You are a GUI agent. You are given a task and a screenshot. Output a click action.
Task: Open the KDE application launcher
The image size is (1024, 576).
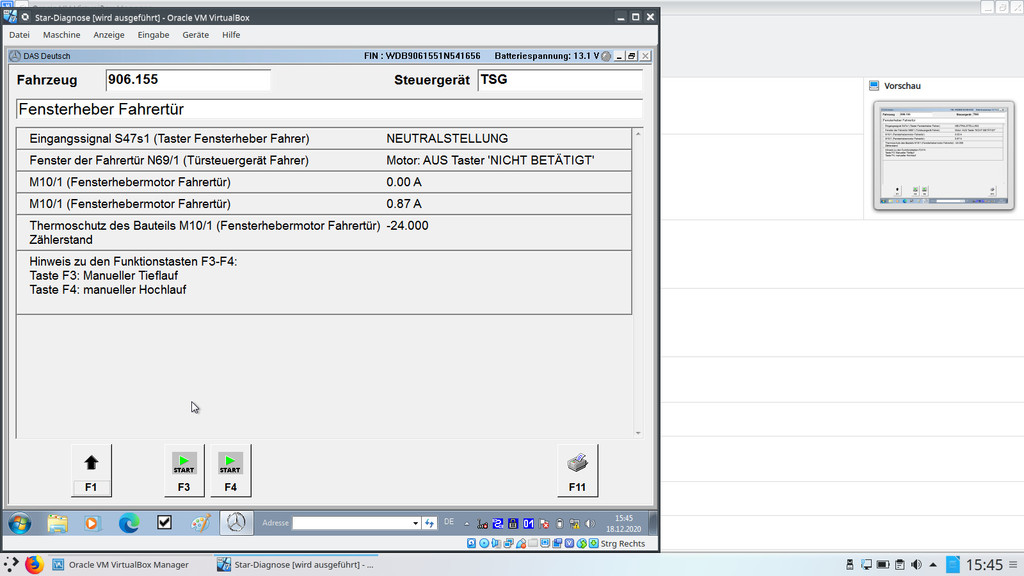point(12,564)
